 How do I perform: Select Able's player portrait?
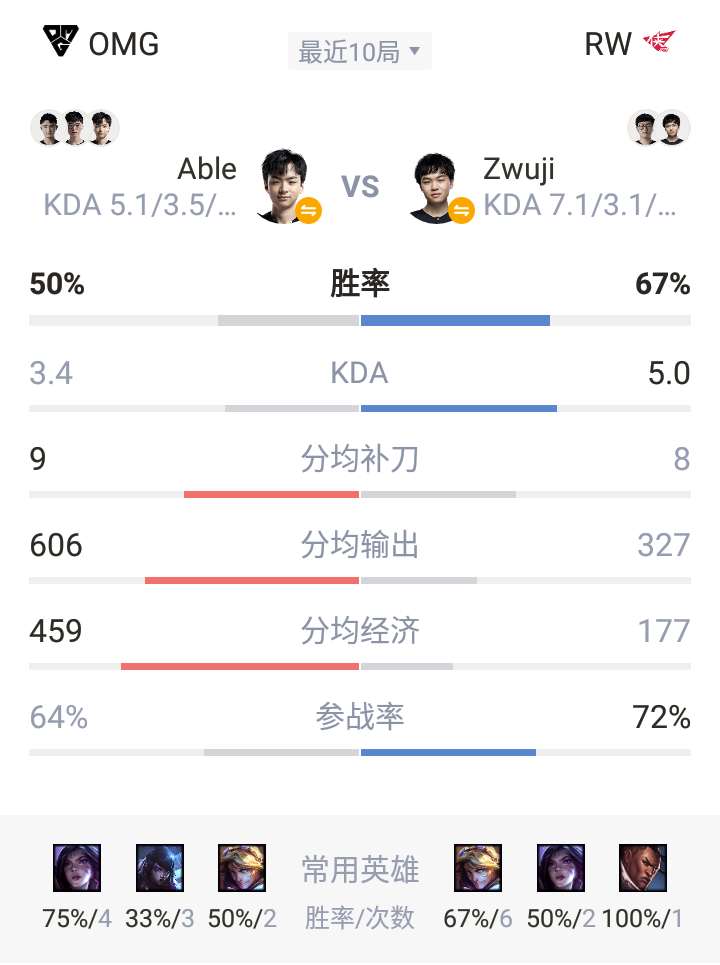point(284,185)
